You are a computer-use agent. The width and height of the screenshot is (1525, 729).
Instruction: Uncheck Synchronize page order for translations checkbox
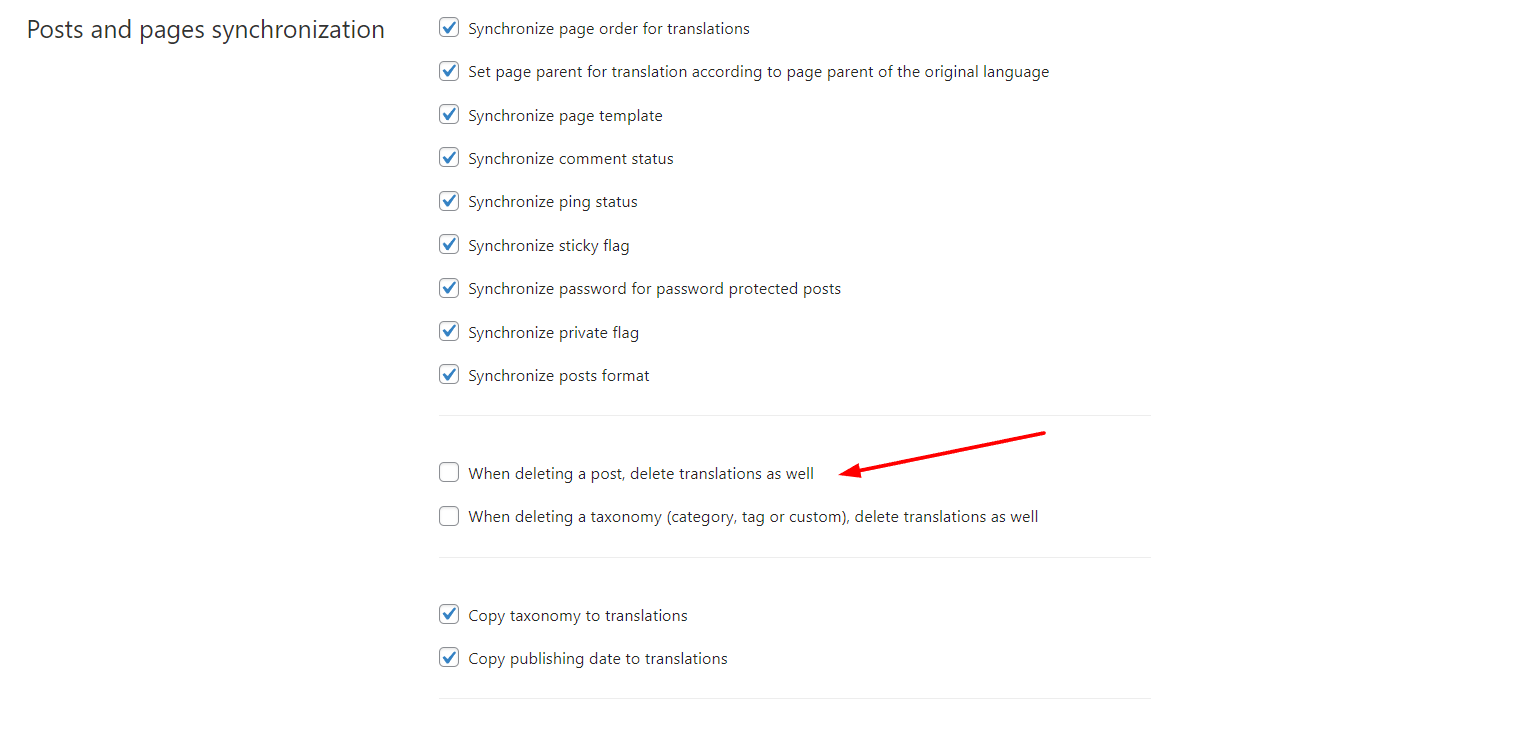tap(449, 28)
